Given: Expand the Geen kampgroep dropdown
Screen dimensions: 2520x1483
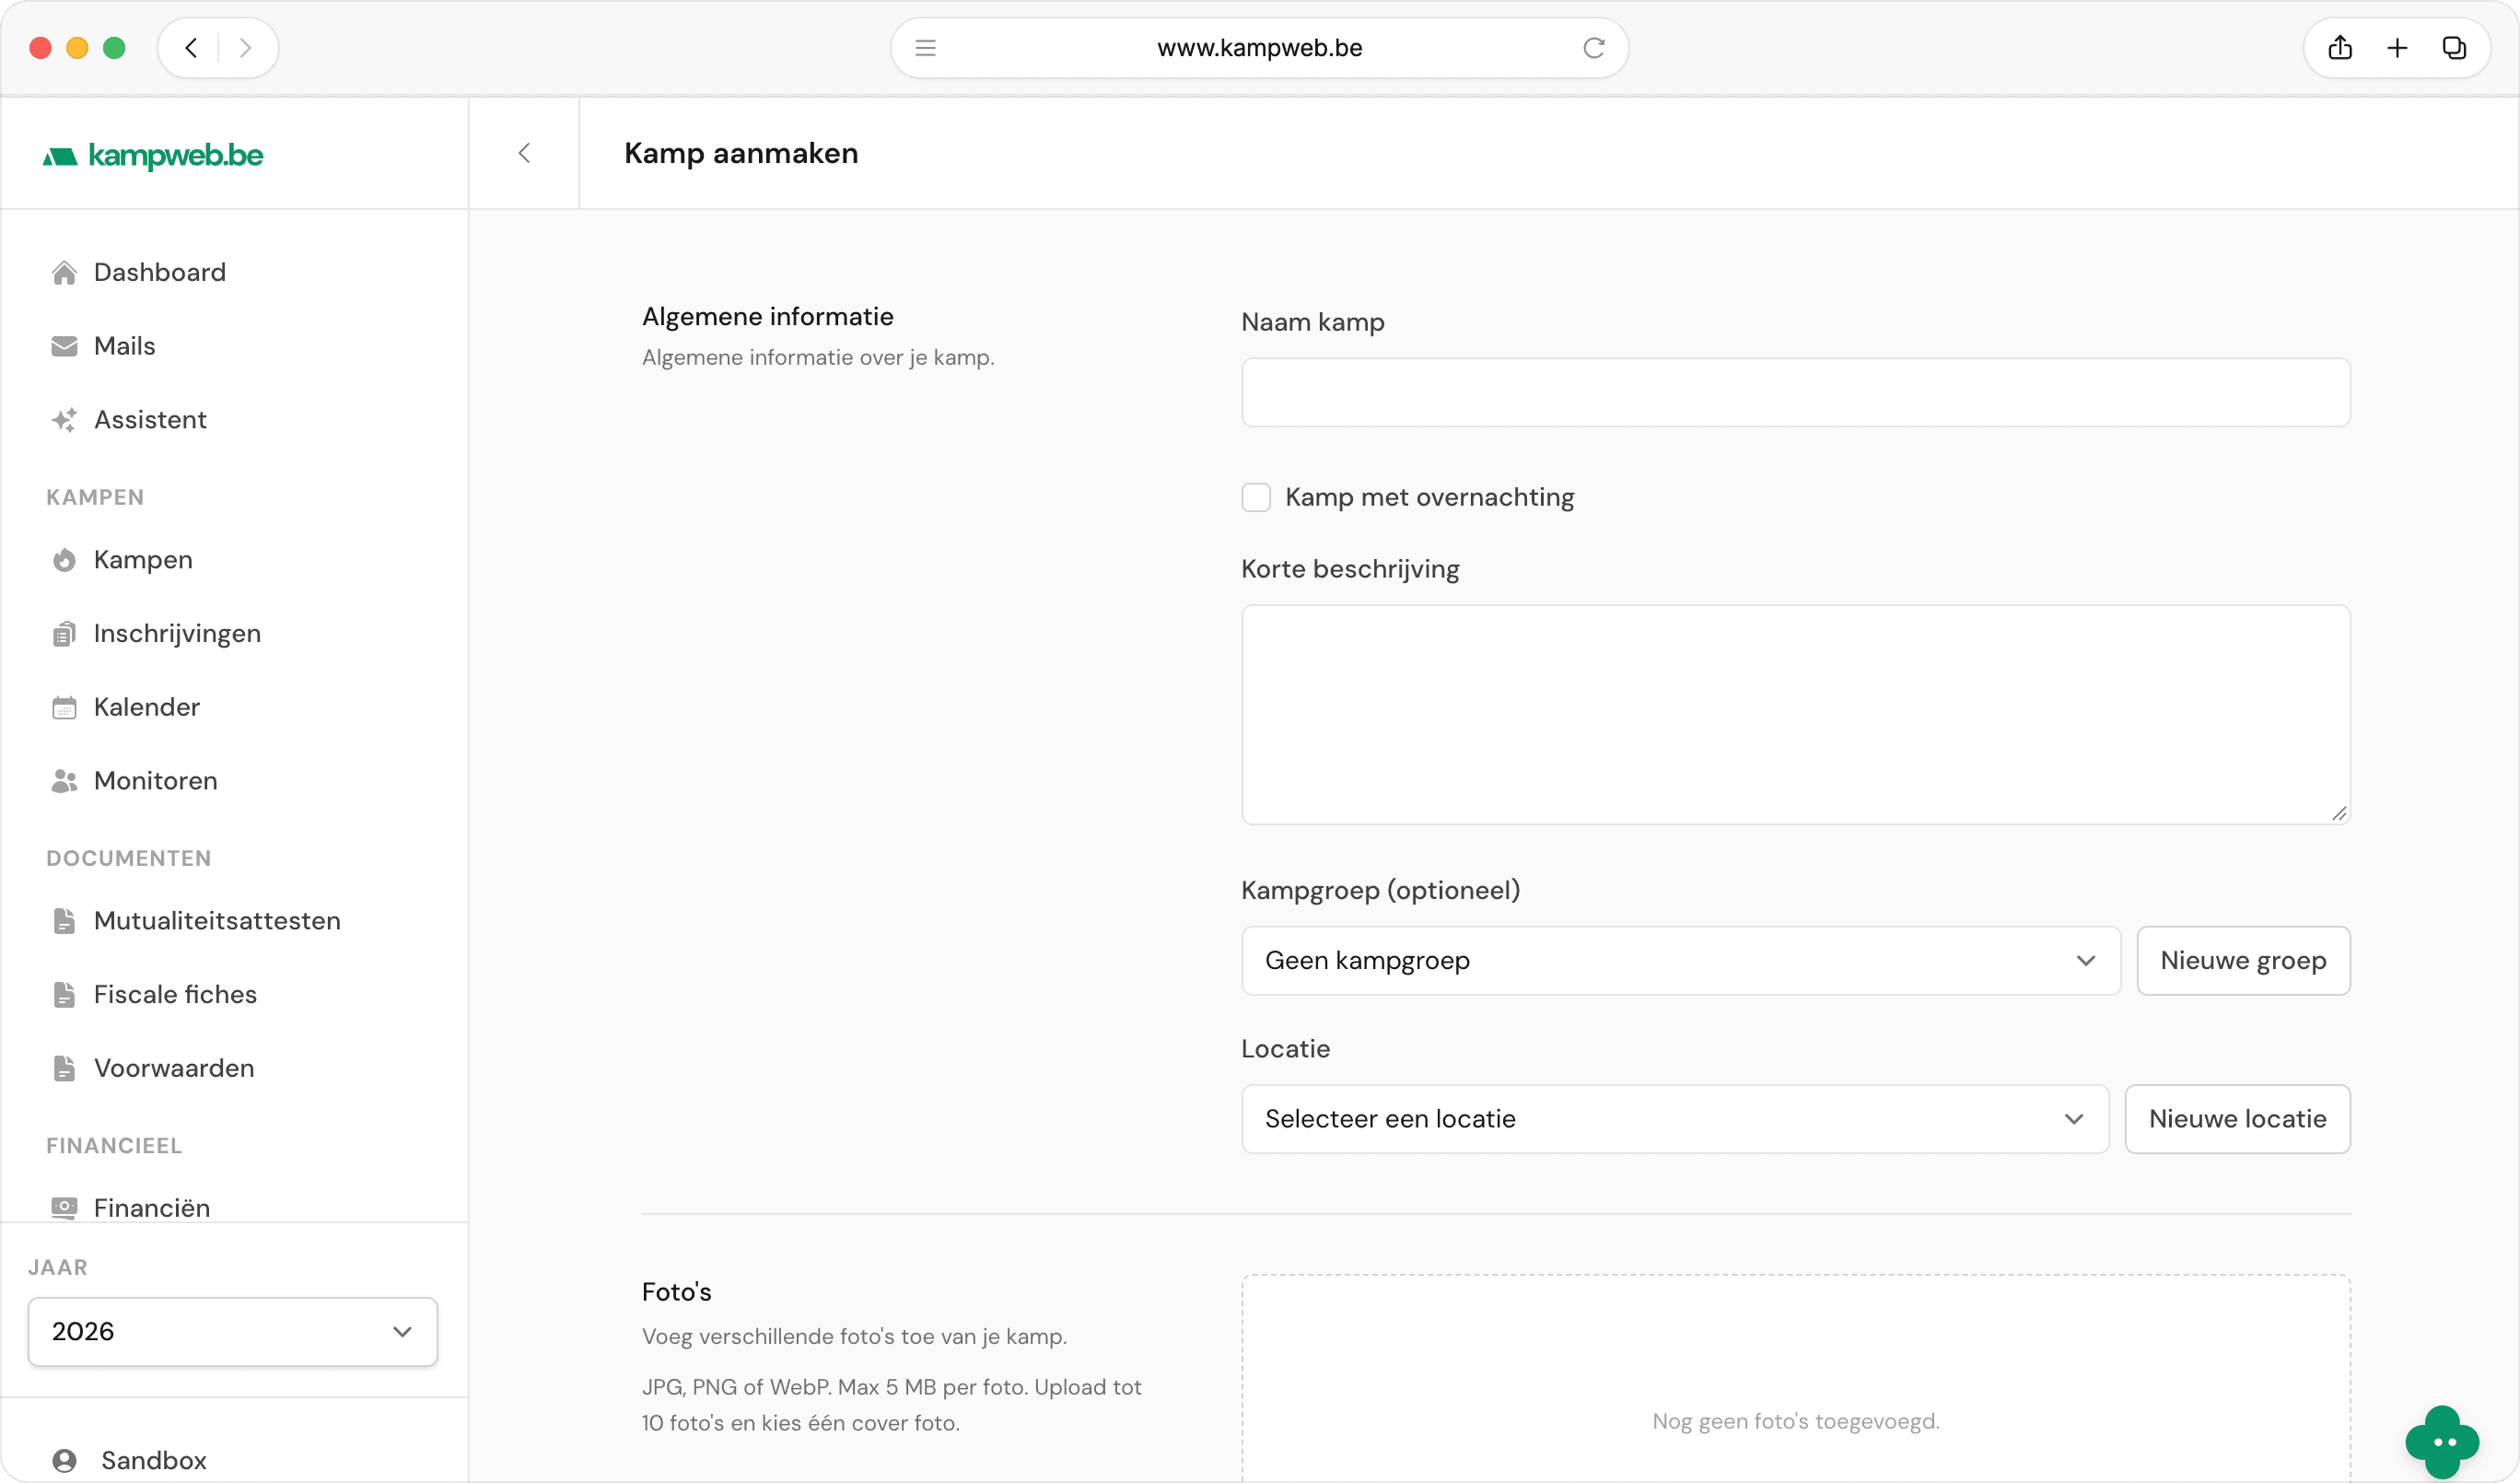Looking at the screenshot, I should click(1681, 961).
